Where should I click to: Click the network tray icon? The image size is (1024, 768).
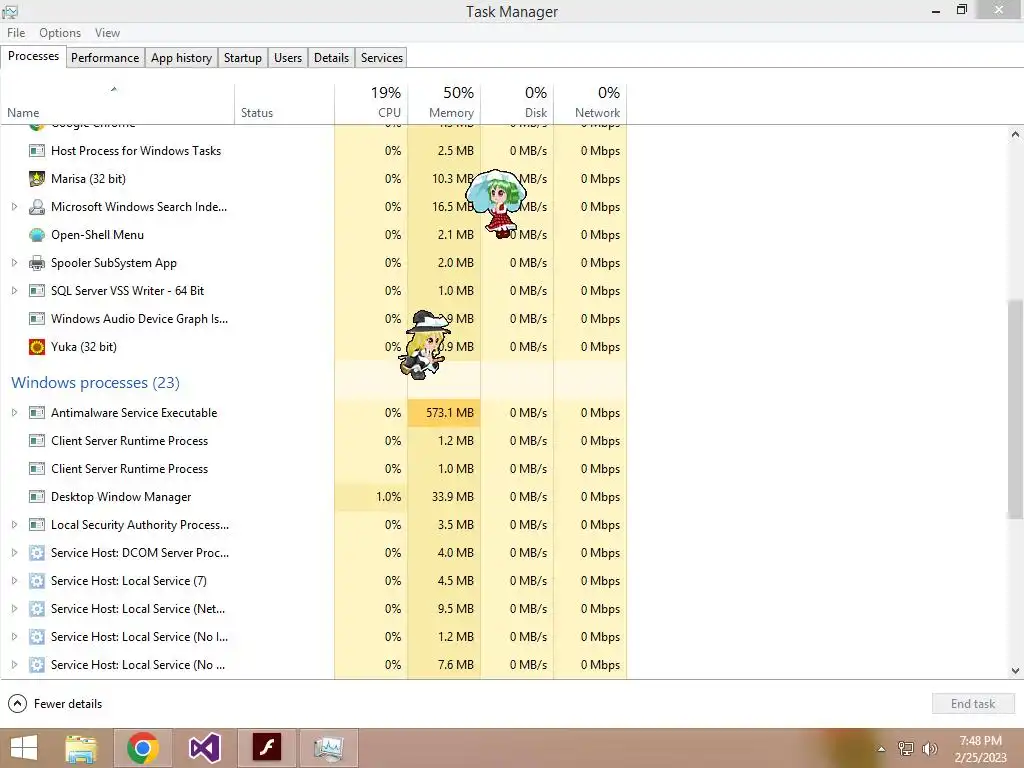click(906, 748)
